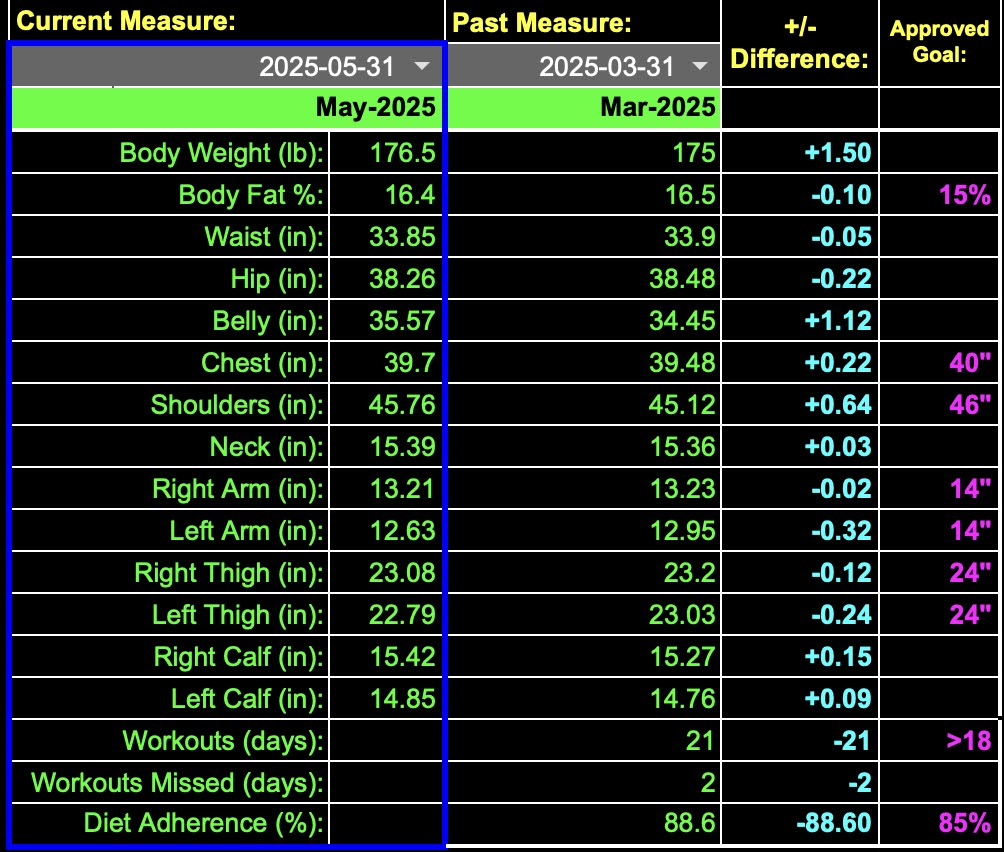Click the May-2025 green header cell
Viewport: 1004px width, 852px height.
(376, 108)
